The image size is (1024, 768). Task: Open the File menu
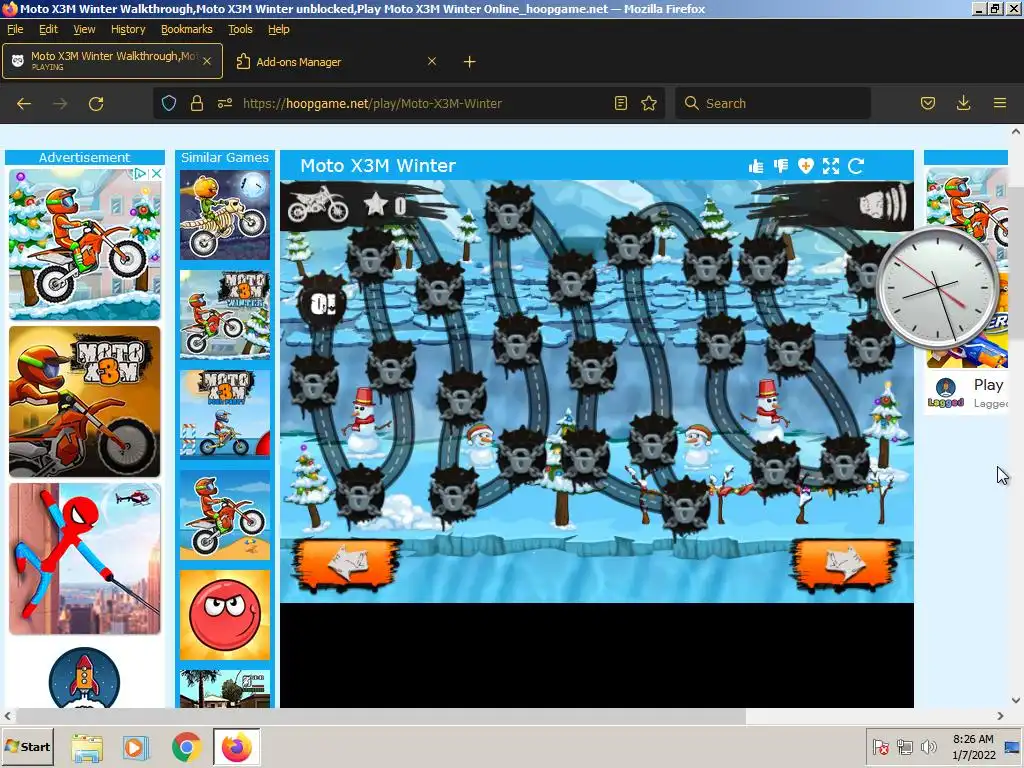tap(15, 29)
